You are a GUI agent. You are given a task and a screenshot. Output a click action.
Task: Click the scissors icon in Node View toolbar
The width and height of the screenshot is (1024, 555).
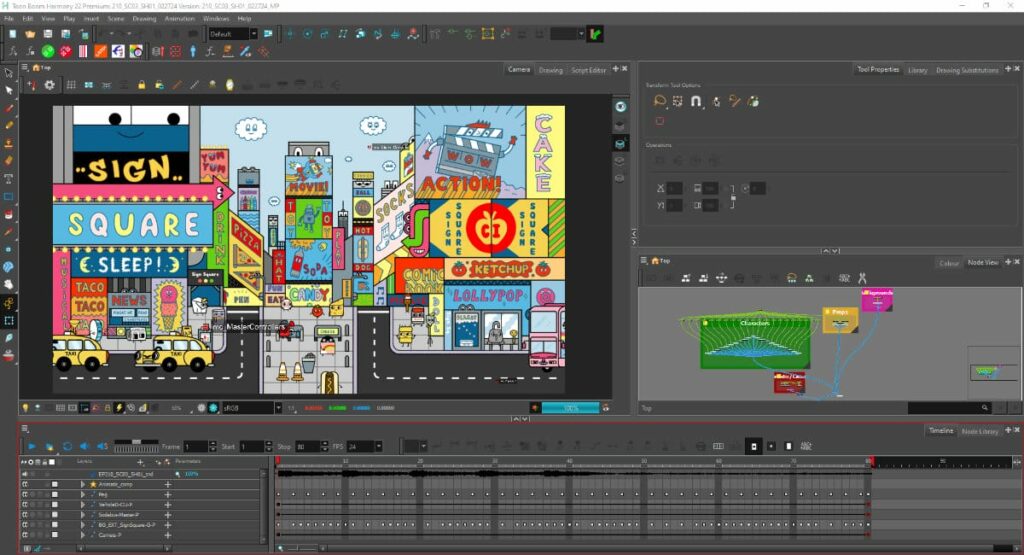point(862,278)
